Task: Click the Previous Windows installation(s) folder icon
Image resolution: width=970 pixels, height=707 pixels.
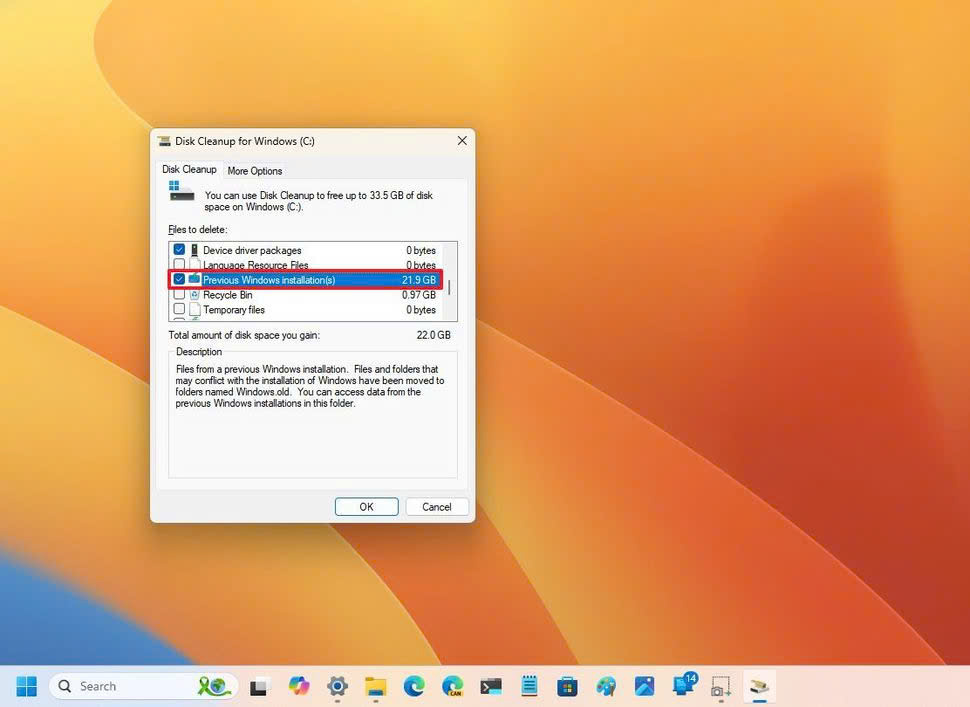Action: click(194, 280)
